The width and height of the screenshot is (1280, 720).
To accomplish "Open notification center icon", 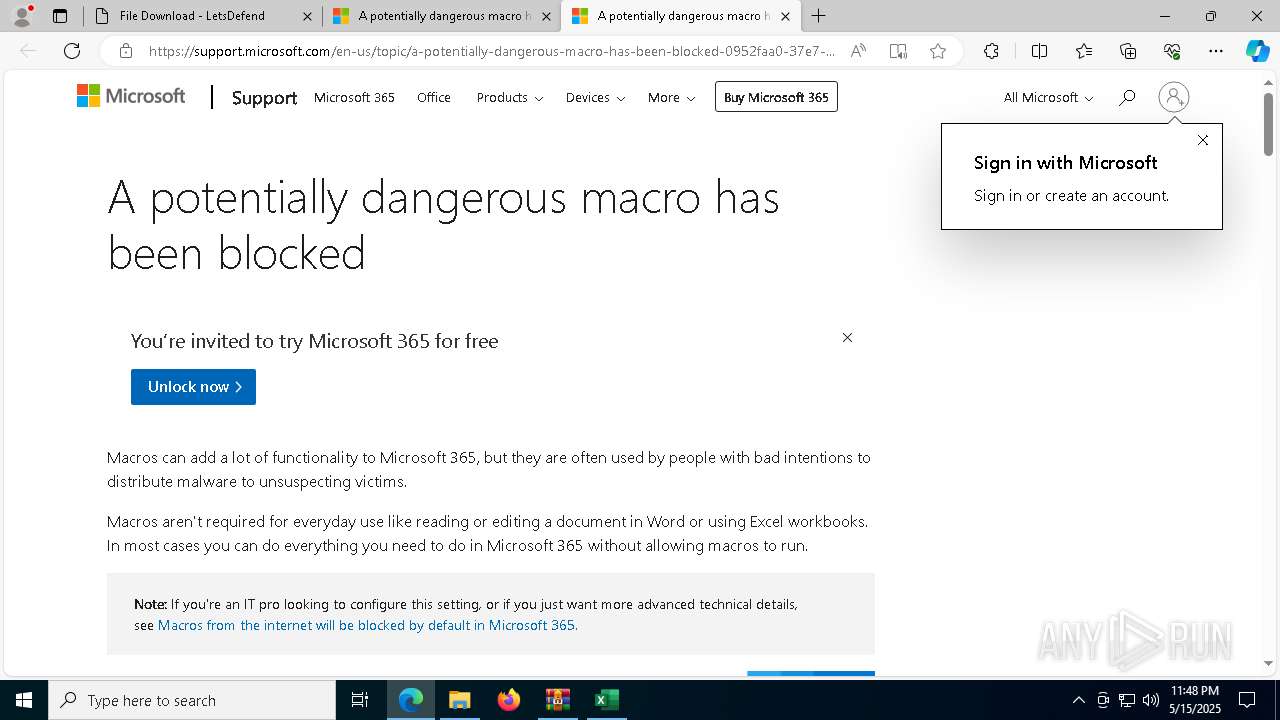I will [x=1247, y=700].
